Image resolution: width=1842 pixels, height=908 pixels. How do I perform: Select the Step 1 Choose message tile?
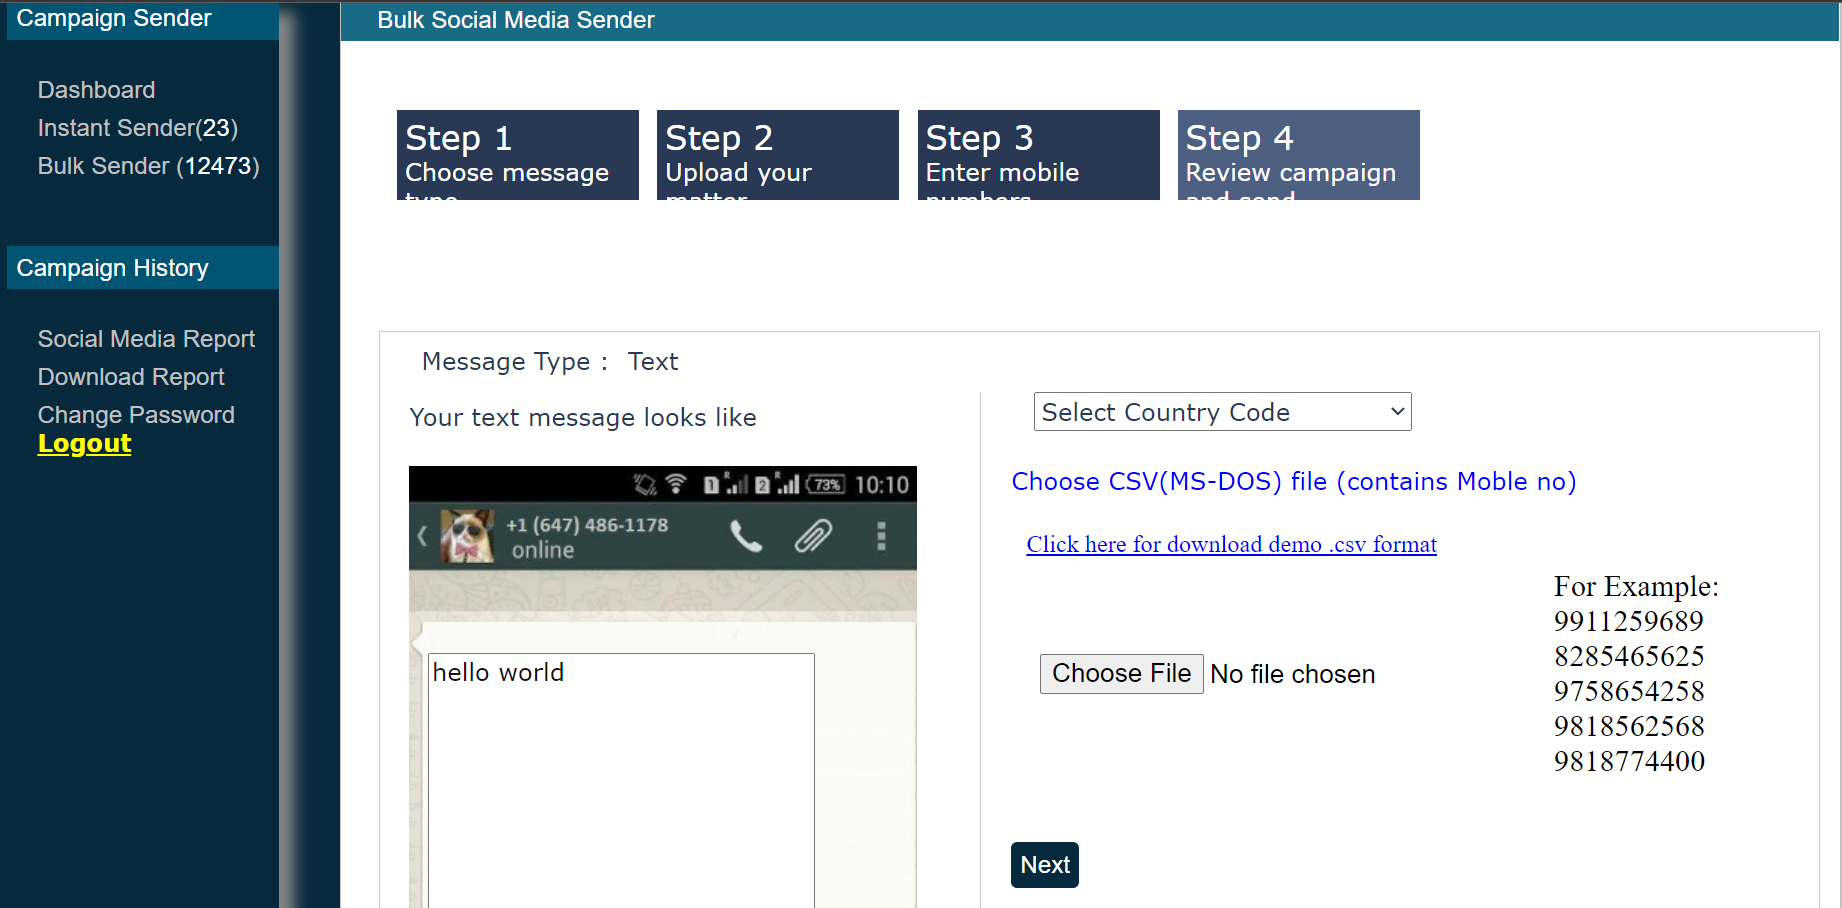518,155
